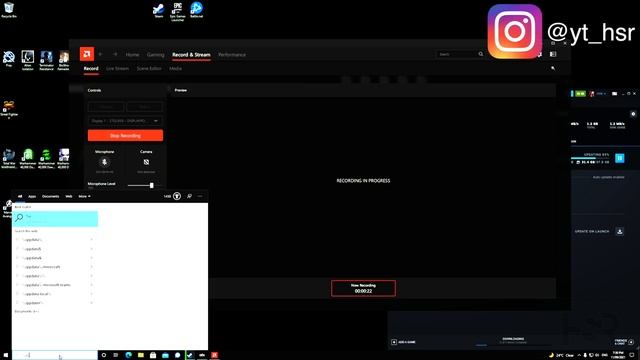This screenshot has height=360, width=640.
Task: Click Add a Game in Steam
Action: coord(404,342)
